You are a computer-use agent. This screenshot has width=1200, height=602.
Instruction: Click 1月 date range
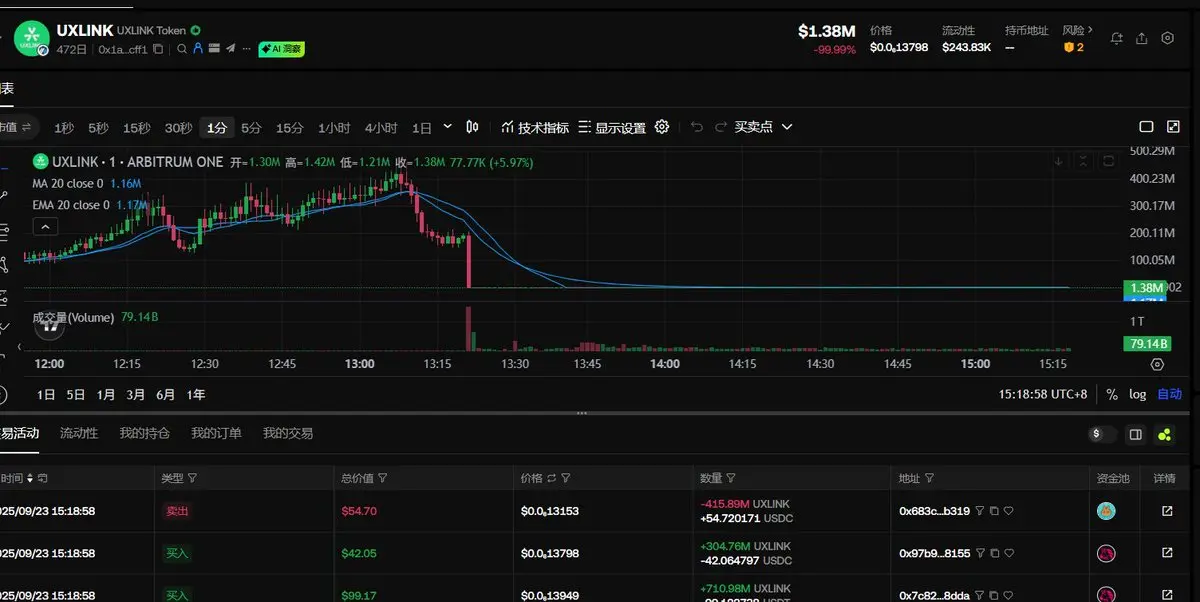(x=106, y=395)
